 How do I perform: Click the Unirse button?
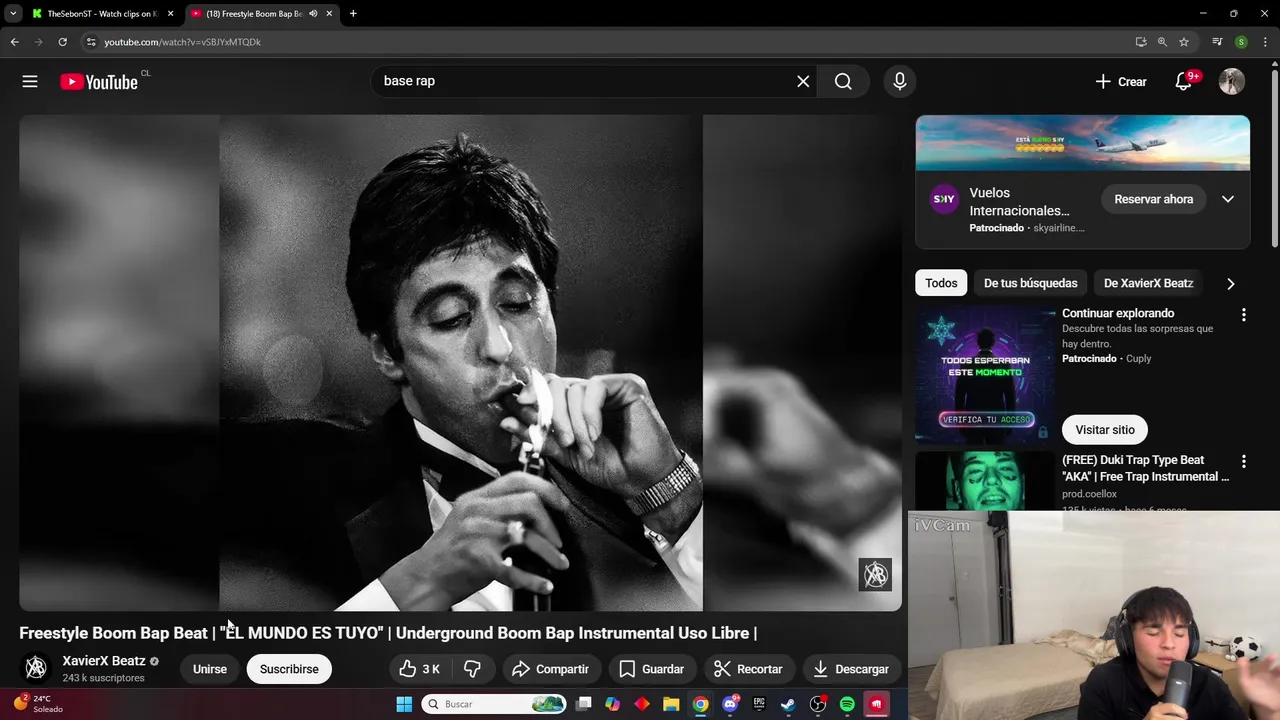click(x=210, y=669)
